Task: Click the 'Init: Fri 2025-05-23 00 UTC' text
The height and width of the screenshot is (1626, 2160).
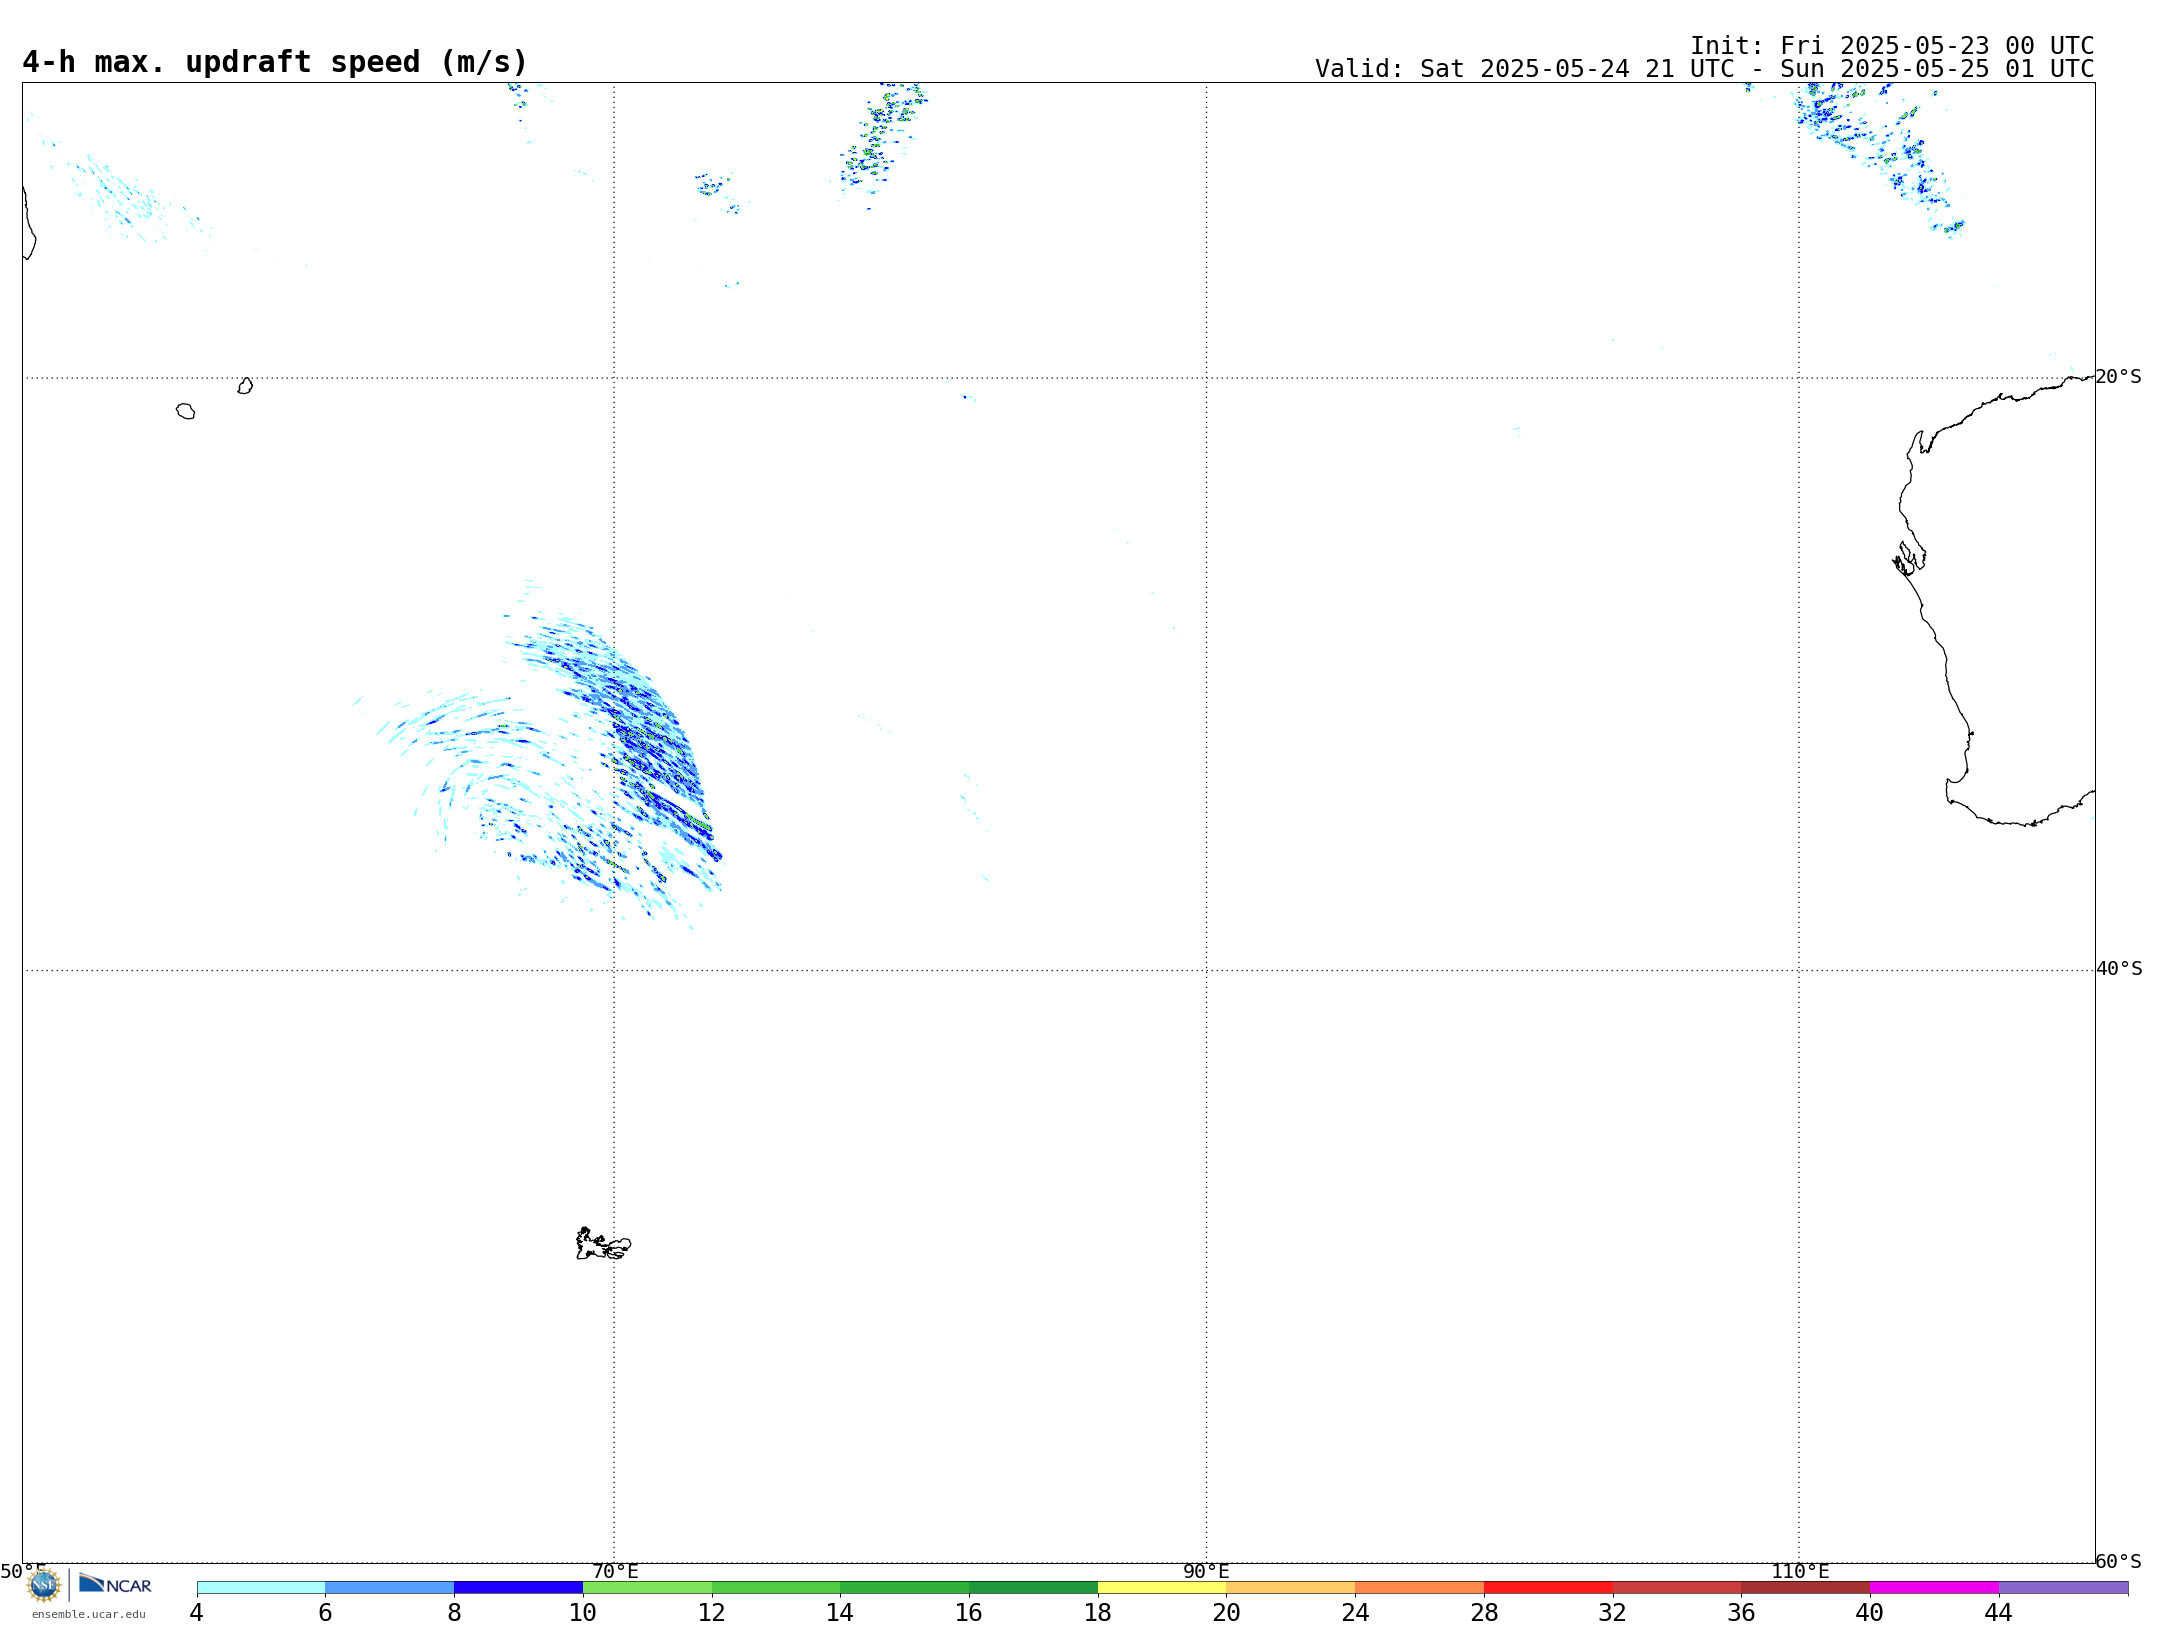Action: point(1892,46)
